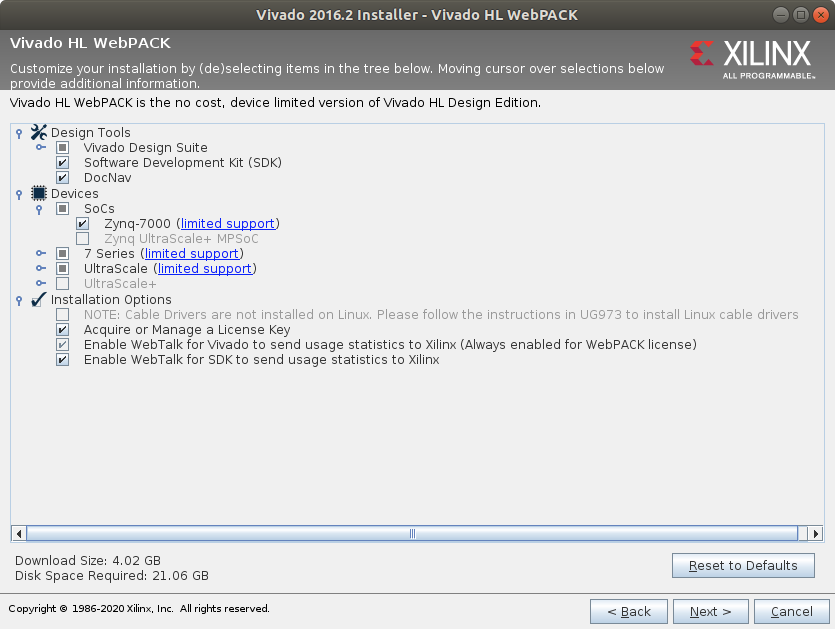Click the Xilinx copyright notice text

click(139, 609)
